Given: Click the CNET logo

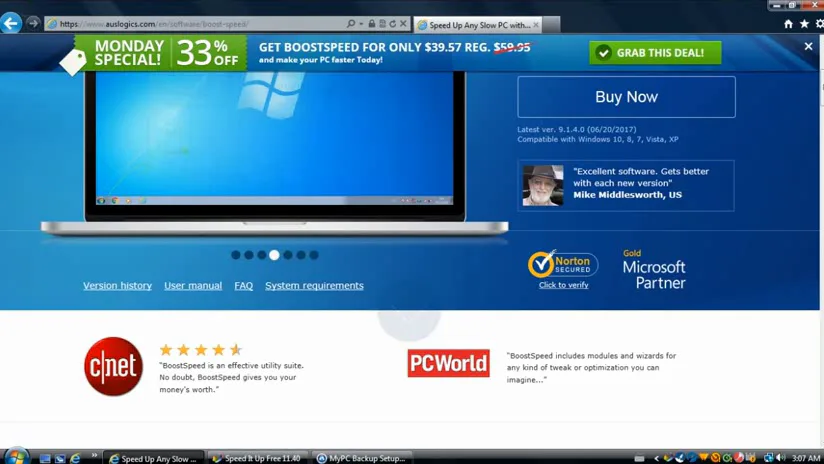Looking at the screenshot, I should pyautogui.click(x=114, y=366).
